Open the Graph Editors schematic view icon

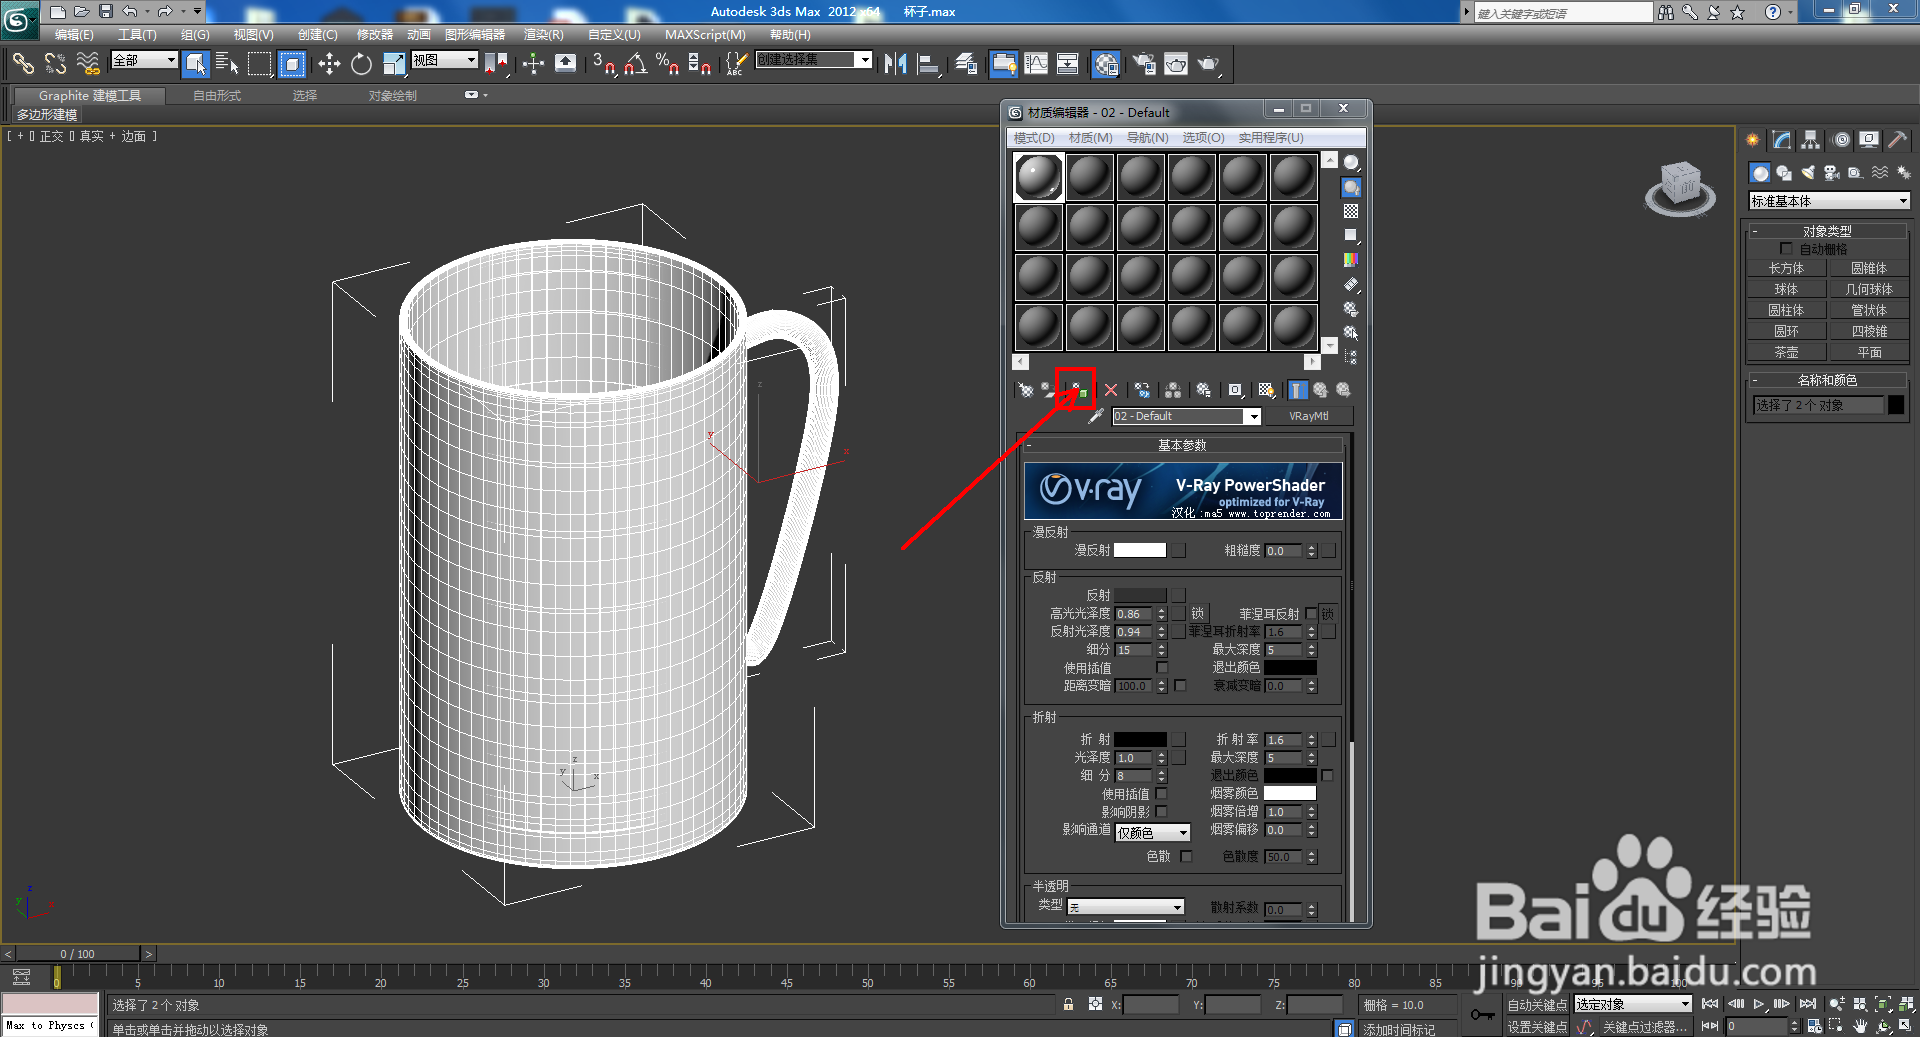point(1067,63)
